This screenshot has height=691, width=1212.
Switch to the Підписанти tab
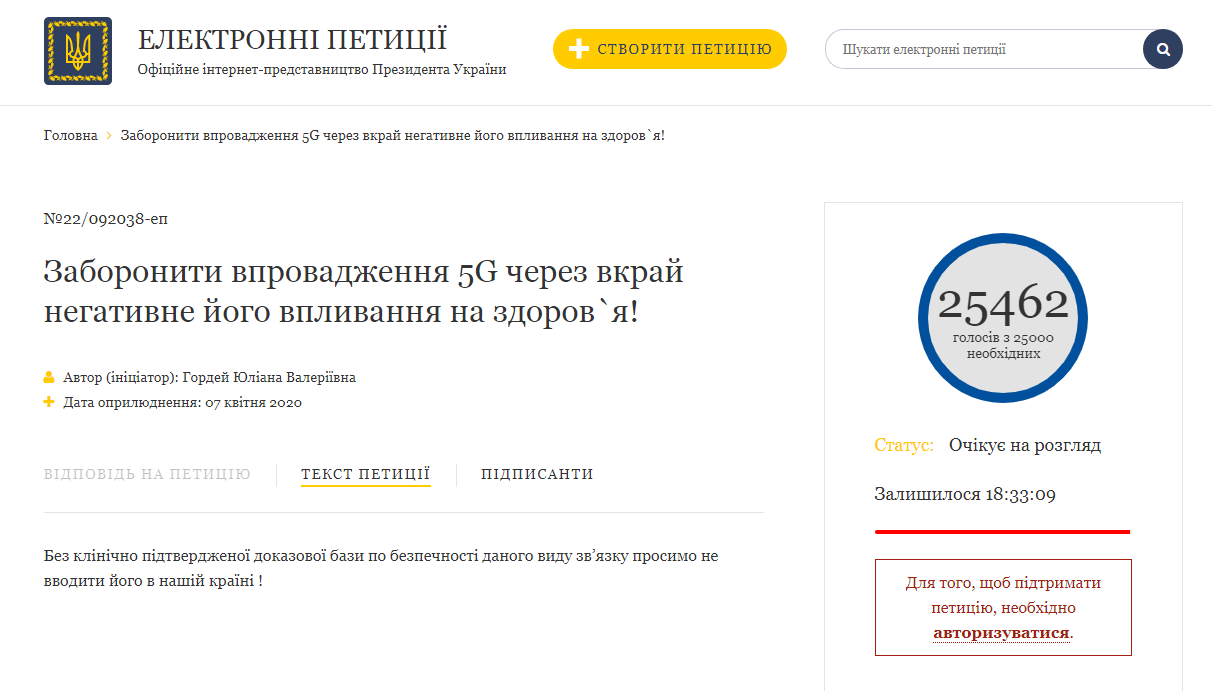click(x=537, y=474)
